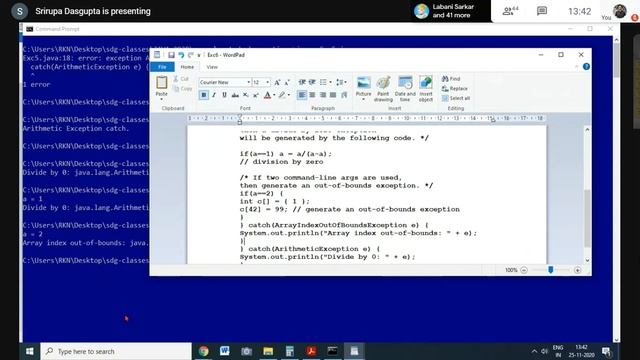Click the Windows Start button
Screen dimensions: 640x360
(x=30, y=351)
